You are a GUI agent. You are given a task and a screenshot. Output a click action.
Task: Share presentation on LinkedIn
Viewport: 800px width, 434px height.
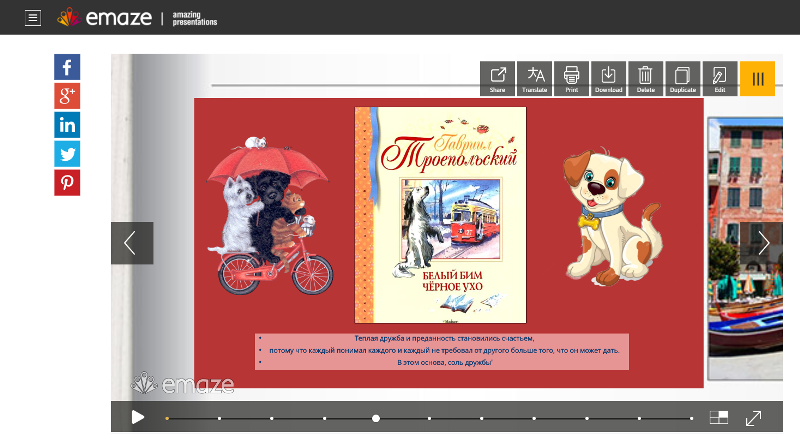point(67,125)
